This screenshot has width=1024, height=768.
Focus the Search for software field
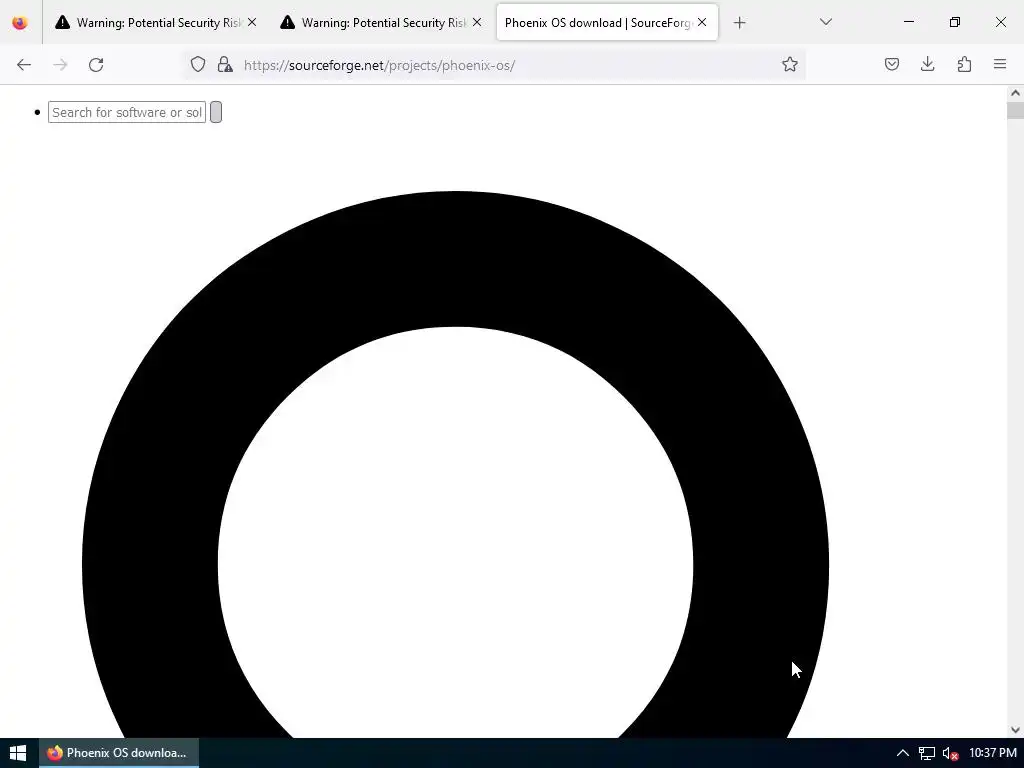tap(127, 112)
